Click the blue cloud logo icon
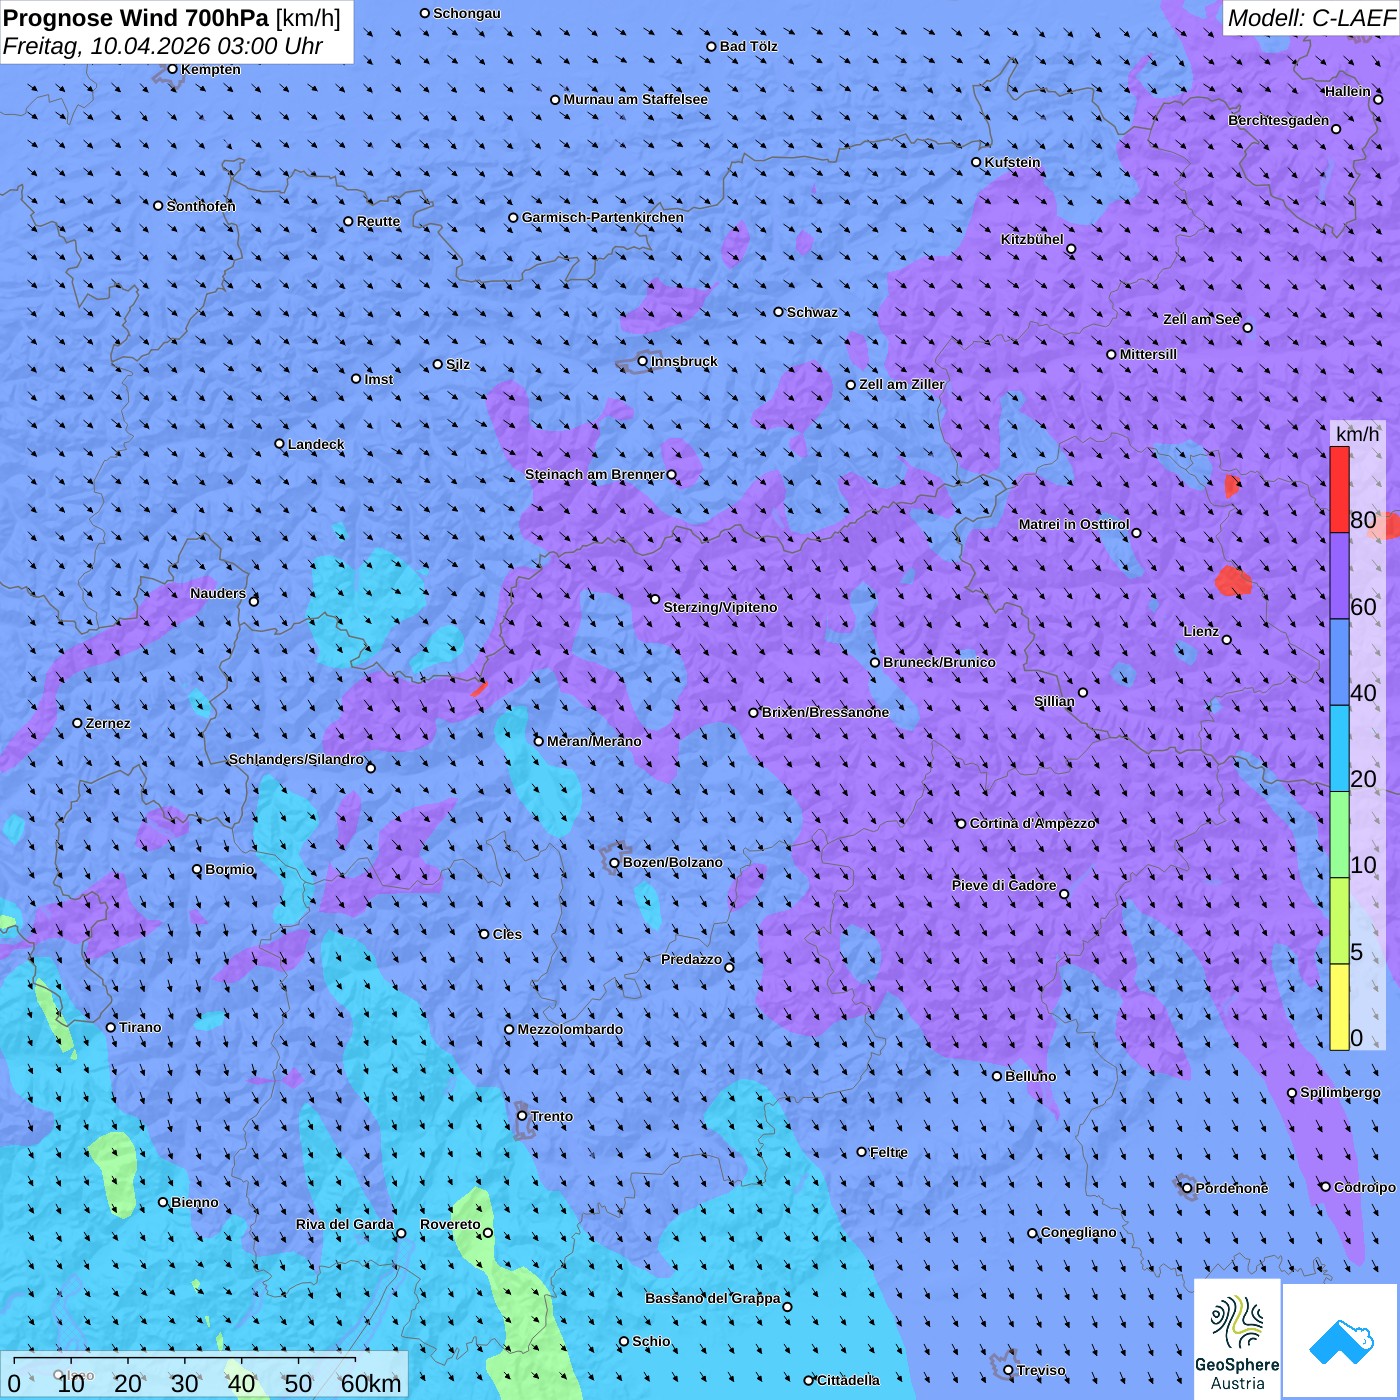This screenshot has width=1400, height=1400. point(1341,1342)
